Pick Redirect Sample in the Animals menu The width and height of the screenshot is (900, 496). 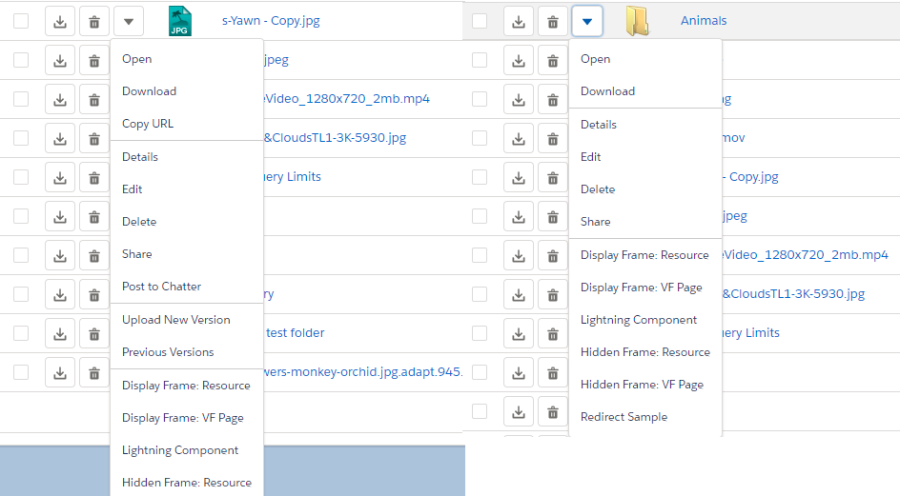coord(623,417)
